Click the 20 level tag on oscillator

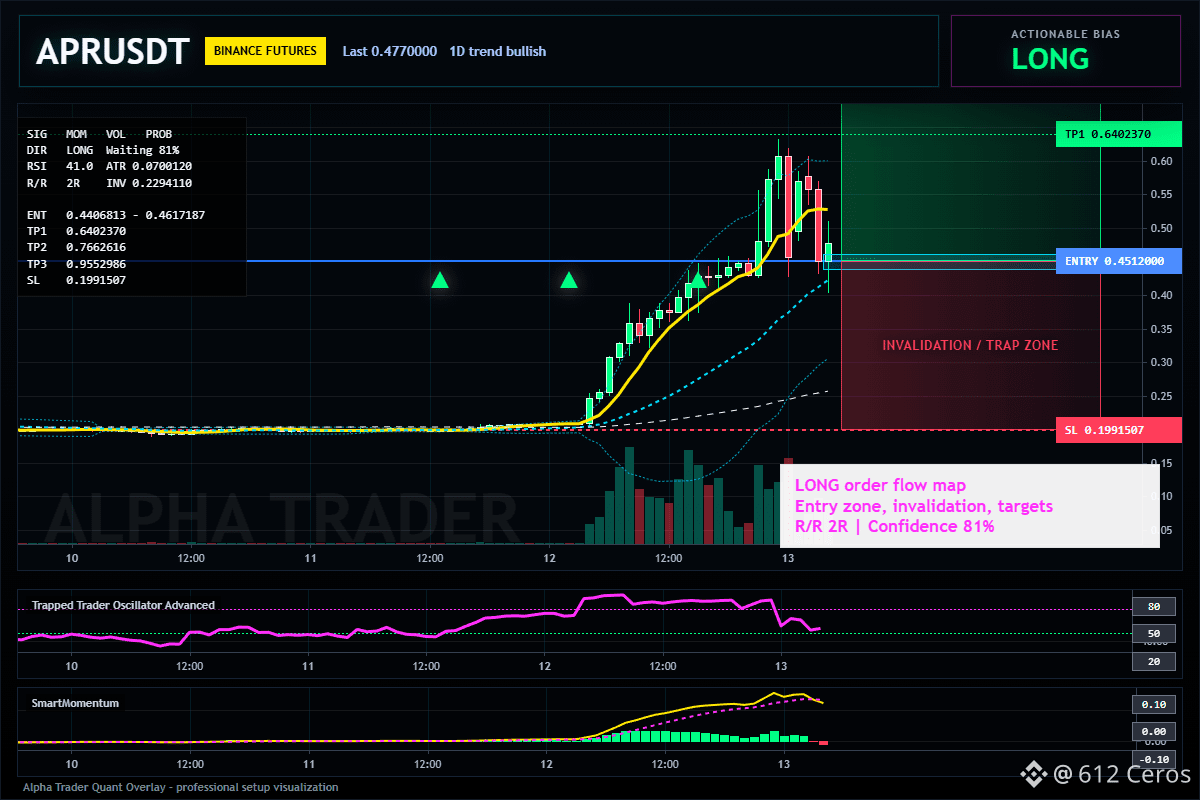(x=1153, y=662)
